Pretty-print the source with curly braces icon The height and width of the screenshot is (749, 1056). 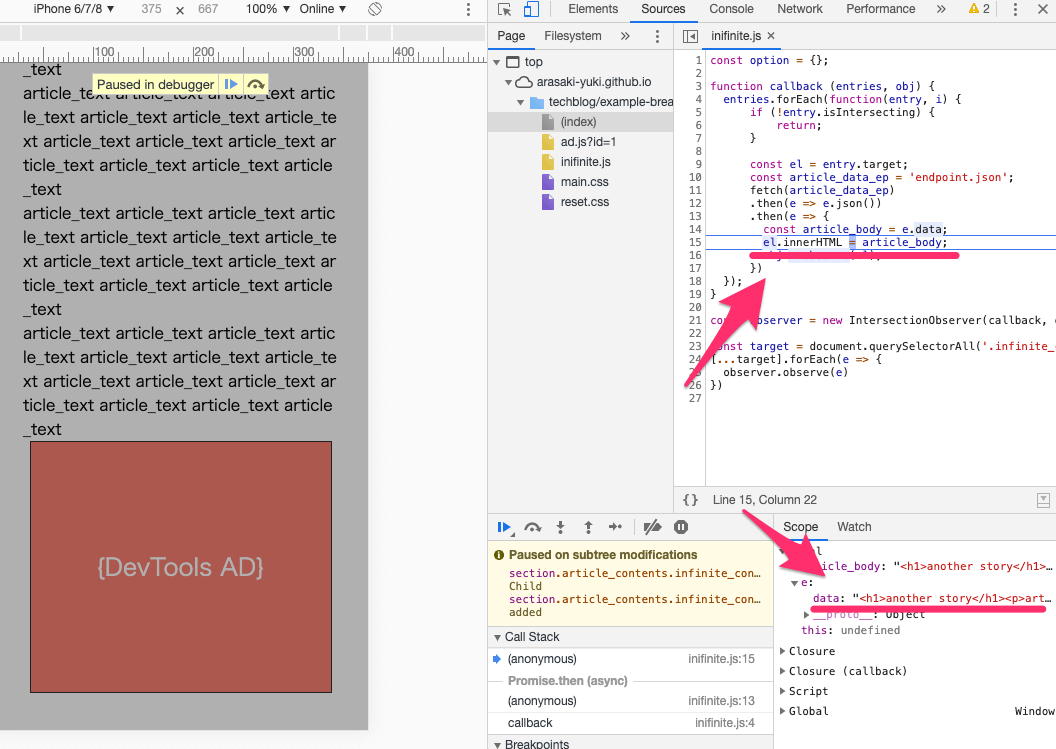click(x=690, y=500)
